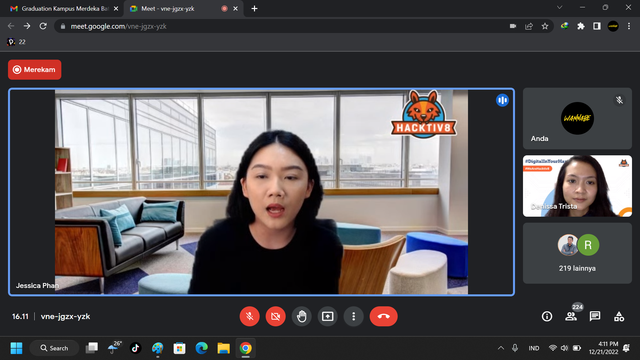The height and width of the screenshot is (360, 640).
Task: Click the Present now screen-share button
Action: [x=327, y=316]
